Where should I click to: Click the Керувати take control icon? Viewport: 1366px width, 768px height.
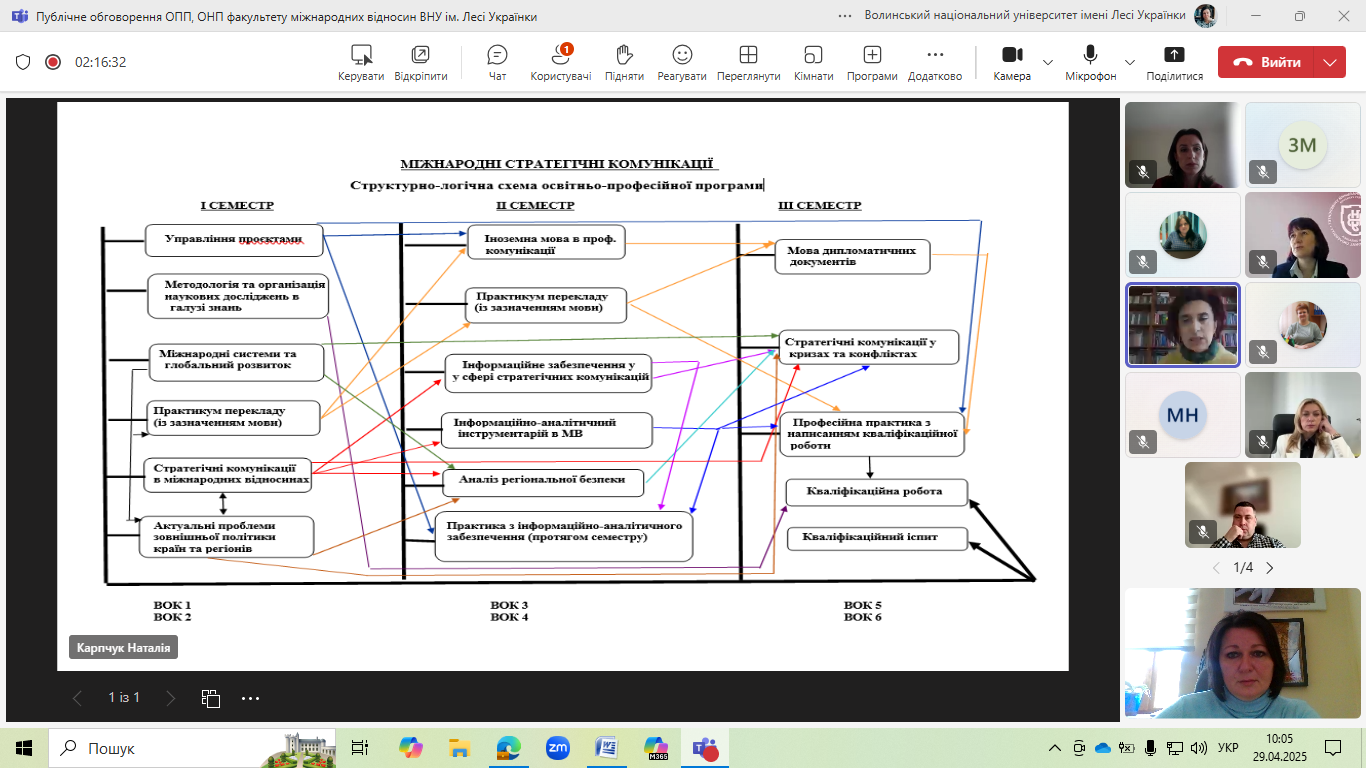361,62
